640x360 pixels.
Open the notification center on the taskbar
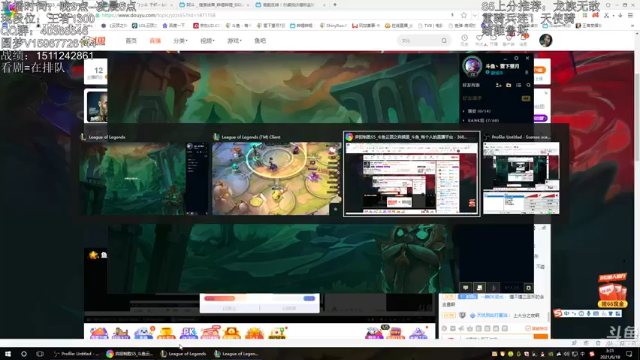629,354
